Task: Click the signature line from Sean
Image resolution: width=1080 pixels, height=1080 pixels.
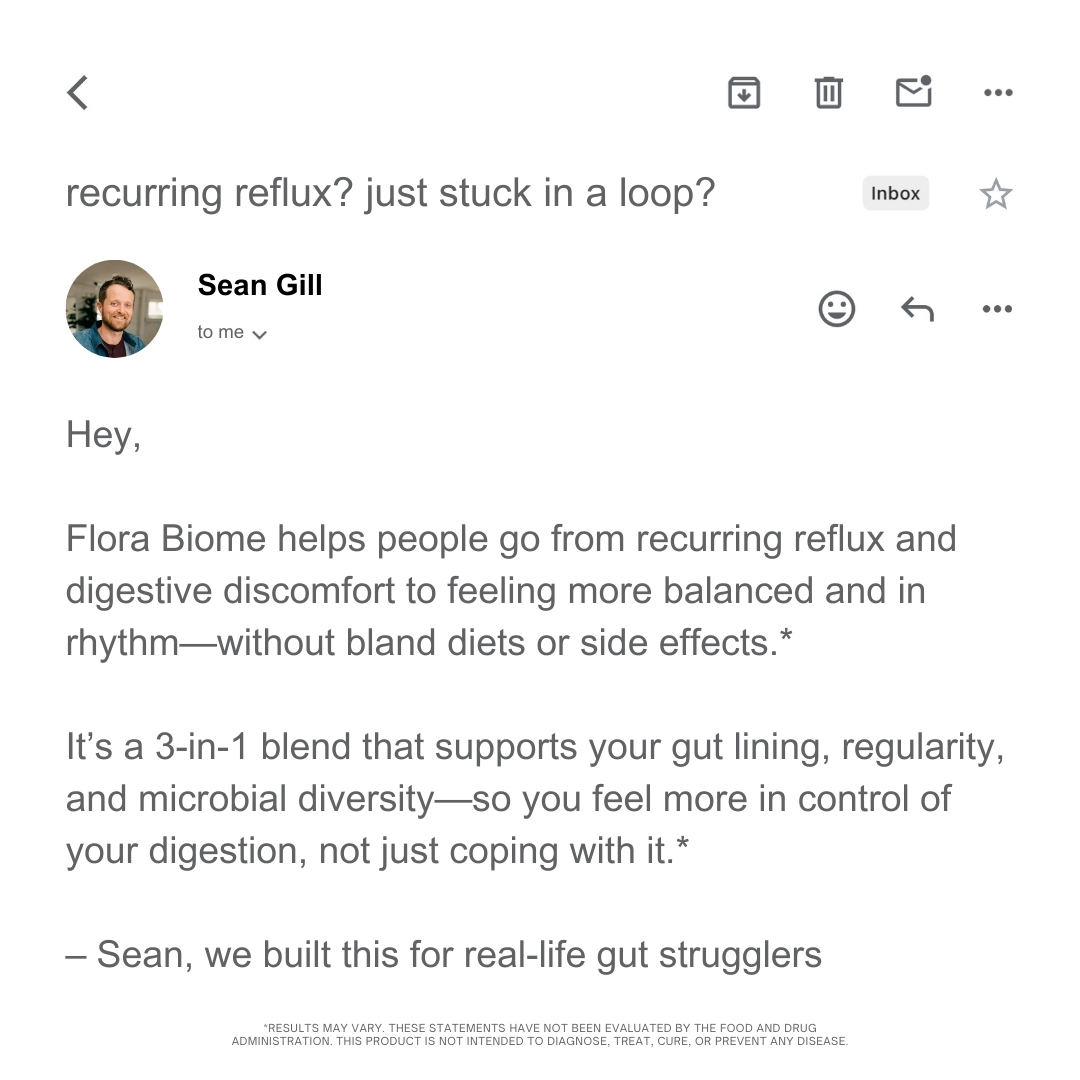Action: coord(444,955)
